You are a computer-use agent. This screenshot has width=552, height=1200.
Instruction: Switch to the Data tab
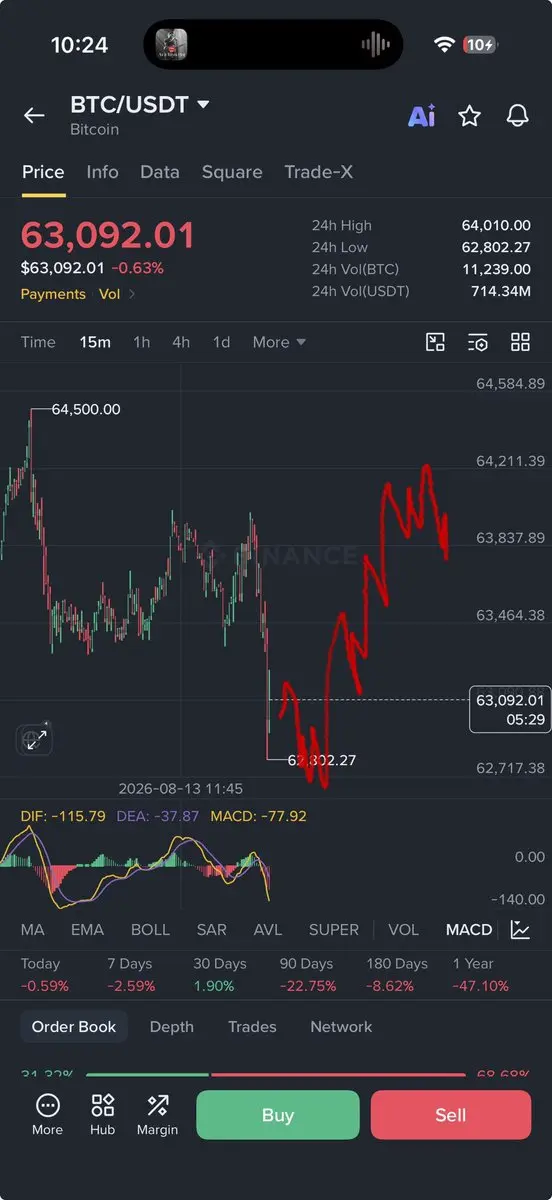[x=160, y=172]
